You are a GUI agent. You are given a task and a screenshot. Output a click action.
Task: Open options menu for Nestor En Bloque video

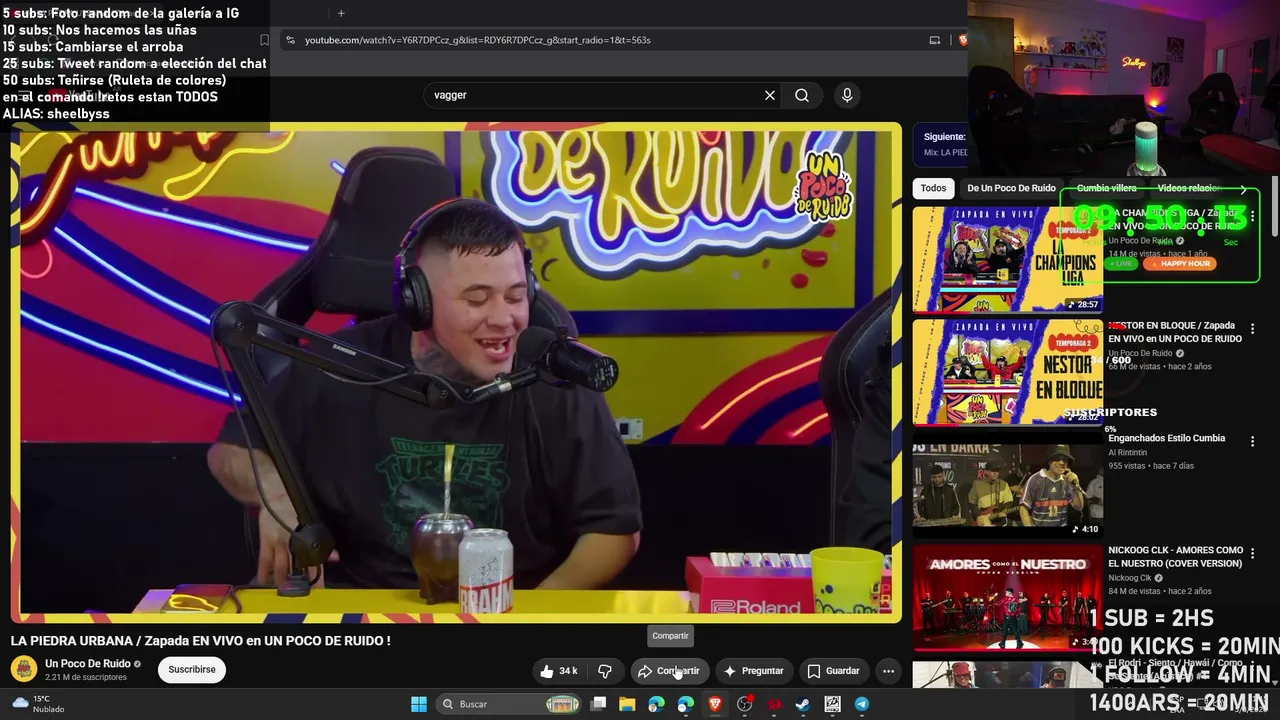click(1252, 329)
